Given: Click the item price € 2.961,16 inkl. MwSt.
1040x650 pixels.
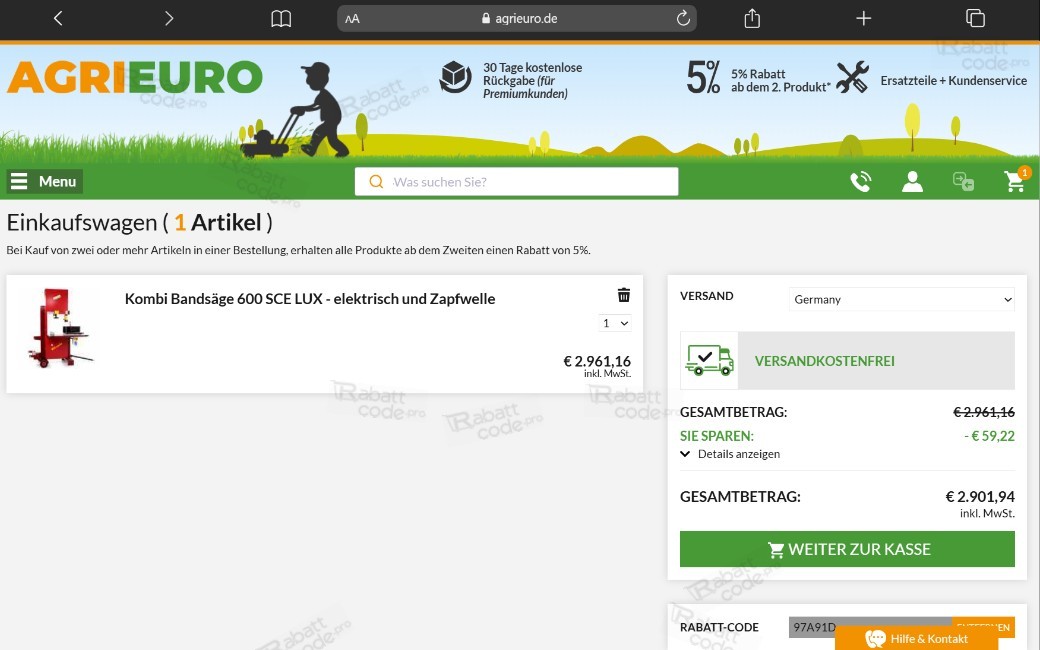Looking at the screenshot, I should coord(597,365).
